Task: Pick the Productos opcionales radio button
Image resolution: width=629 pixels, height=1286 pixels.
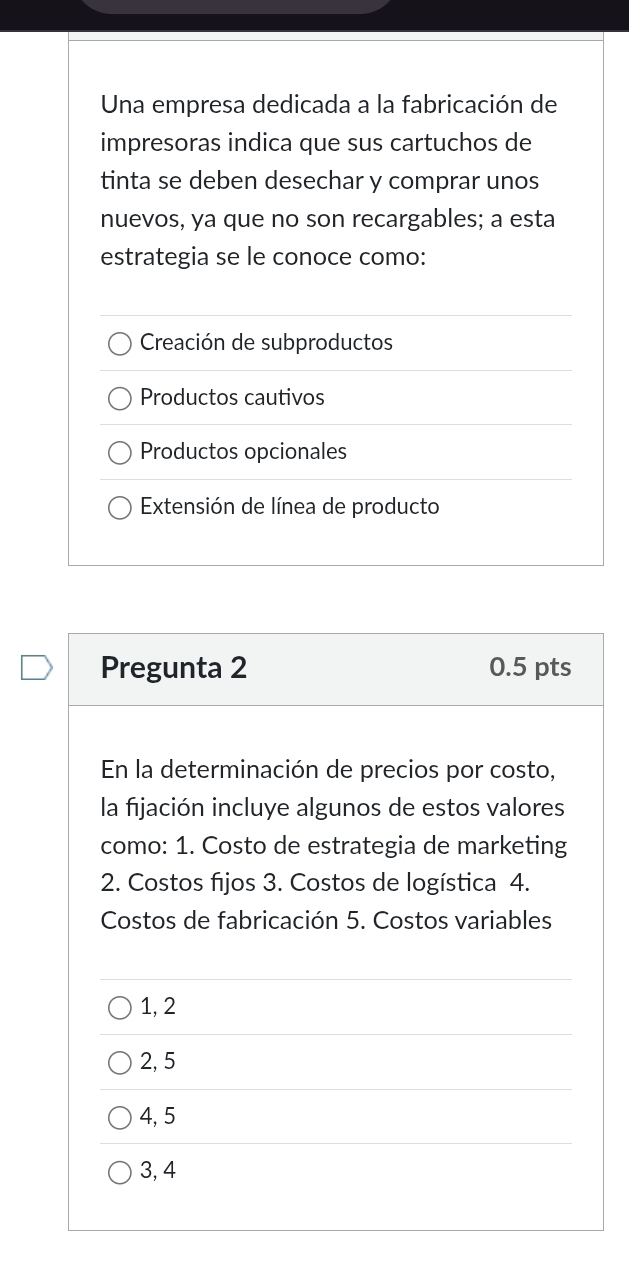Action: (120, 454)
